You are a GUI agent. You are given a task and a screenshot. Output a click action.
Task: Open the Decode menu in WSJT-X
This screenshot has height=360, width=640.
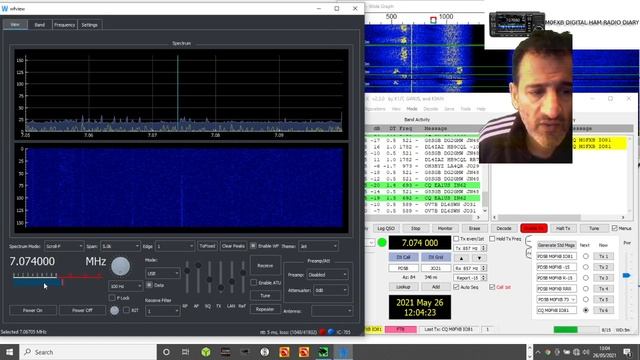tap(431, 109)
